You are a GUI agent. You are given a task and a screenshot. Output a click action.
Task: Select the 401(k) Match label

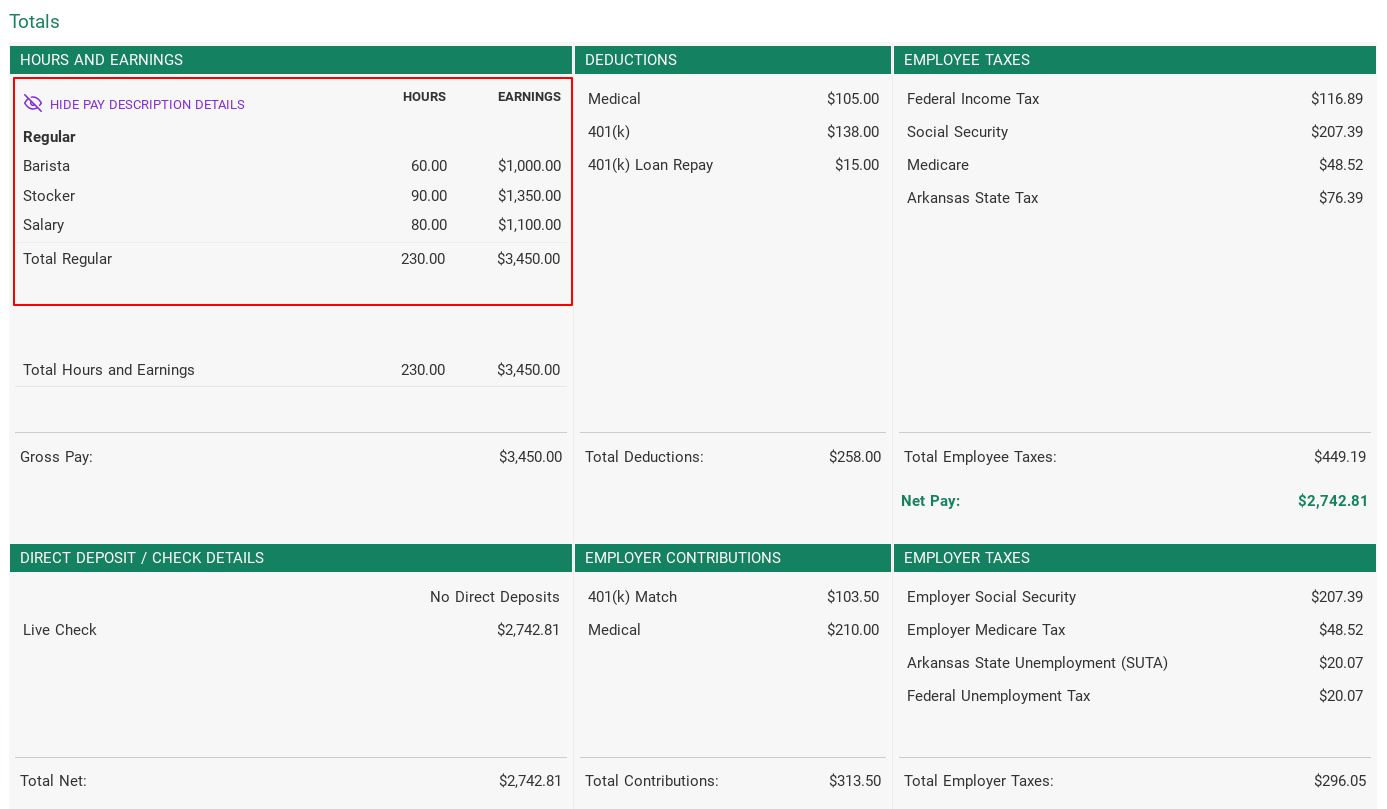[x=632, y=597]
